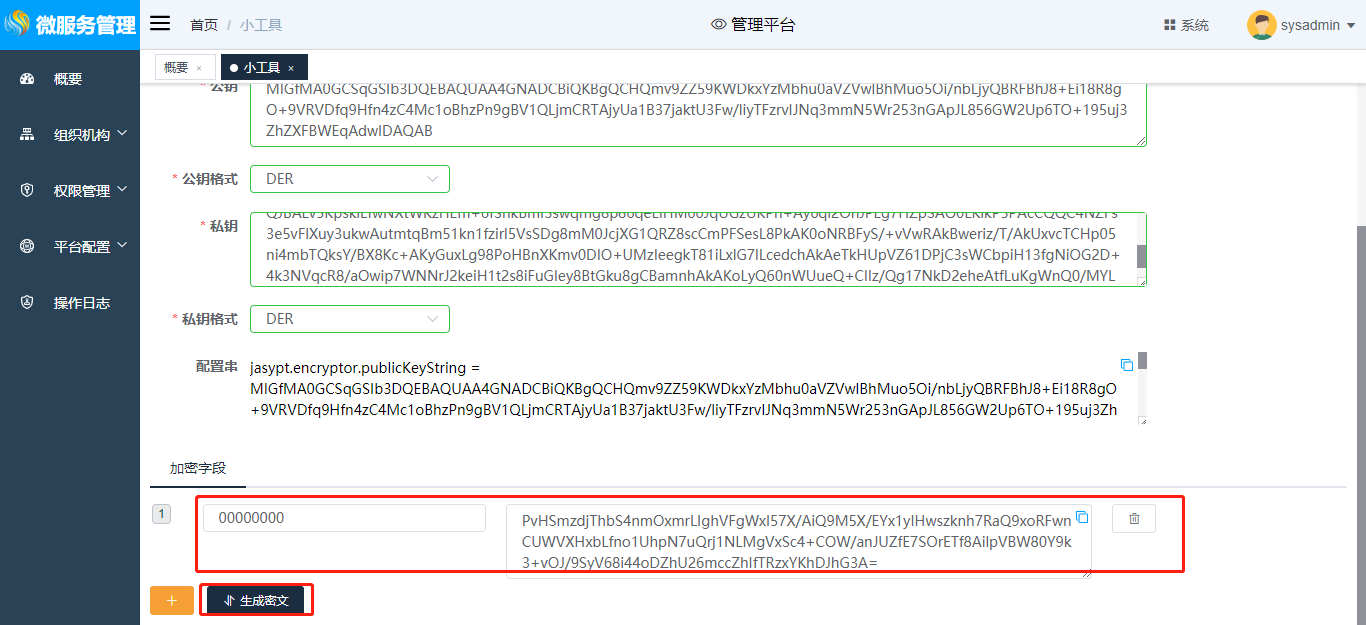Image resolution: width=1366 pixels, height=625 pixels.
Task: Toggle the hamburger sidebar collapse icon
Action: [159, 24]
